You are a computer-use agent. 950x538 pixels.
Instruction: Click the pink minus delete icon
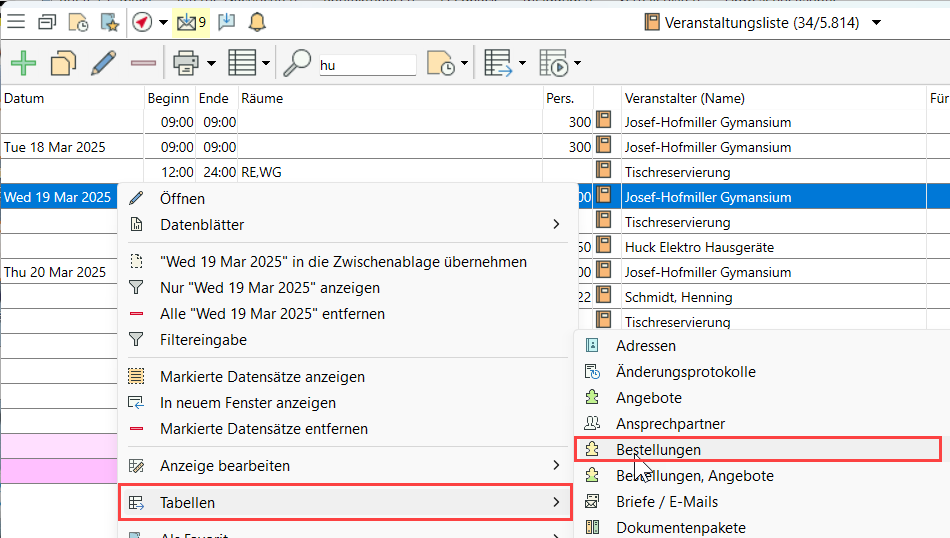(x=143, y=64)
